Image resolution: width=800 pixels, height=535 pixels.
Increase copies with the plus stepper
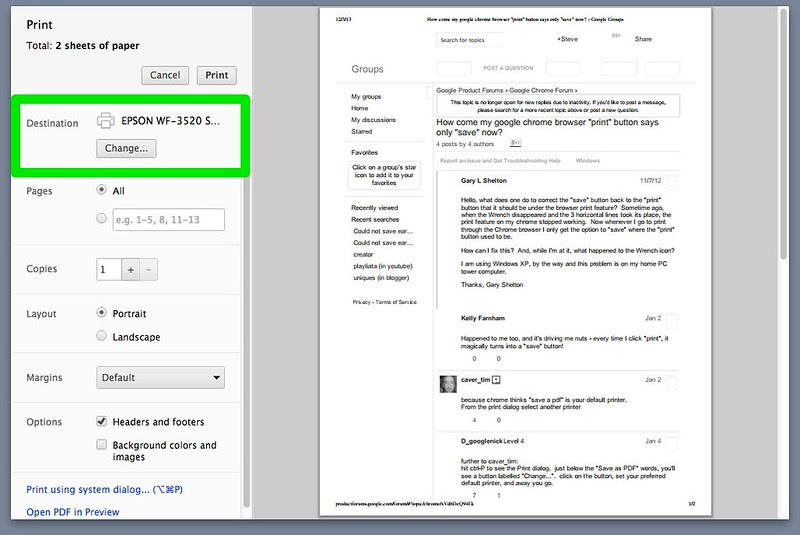131,270
